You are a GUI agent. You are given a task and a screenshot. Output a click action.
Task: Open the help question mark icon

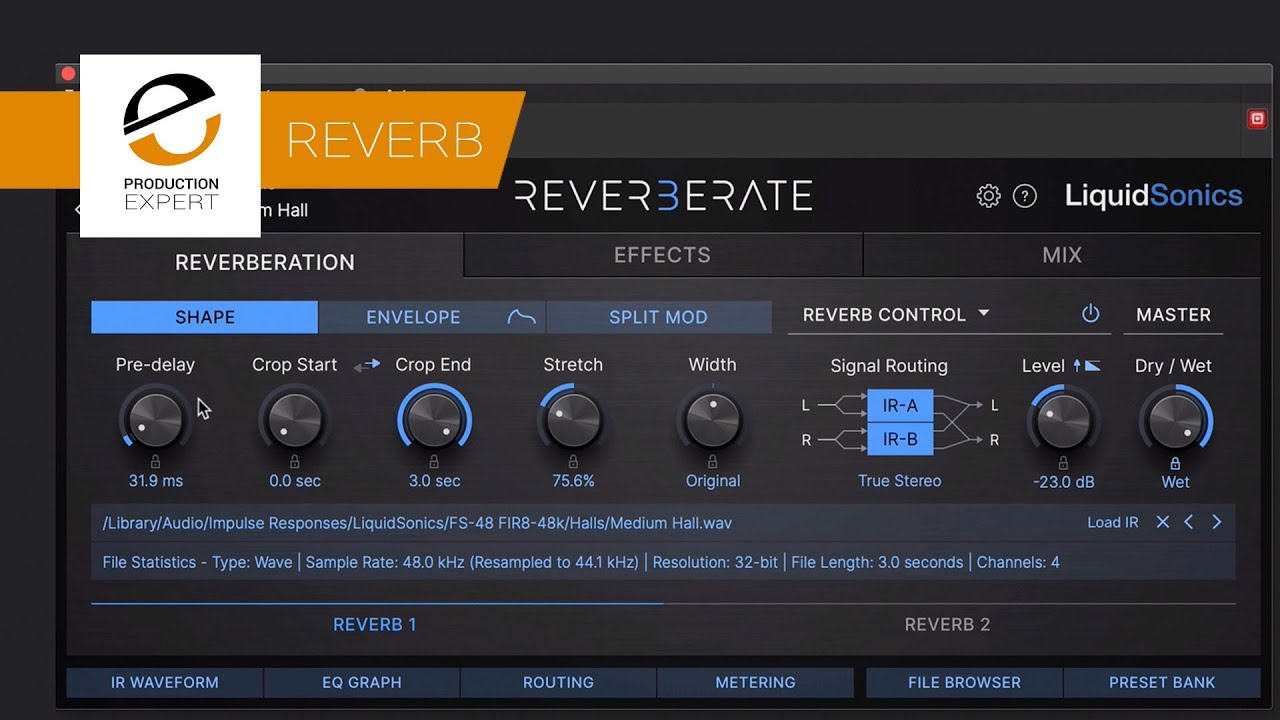click(1025, 196)
